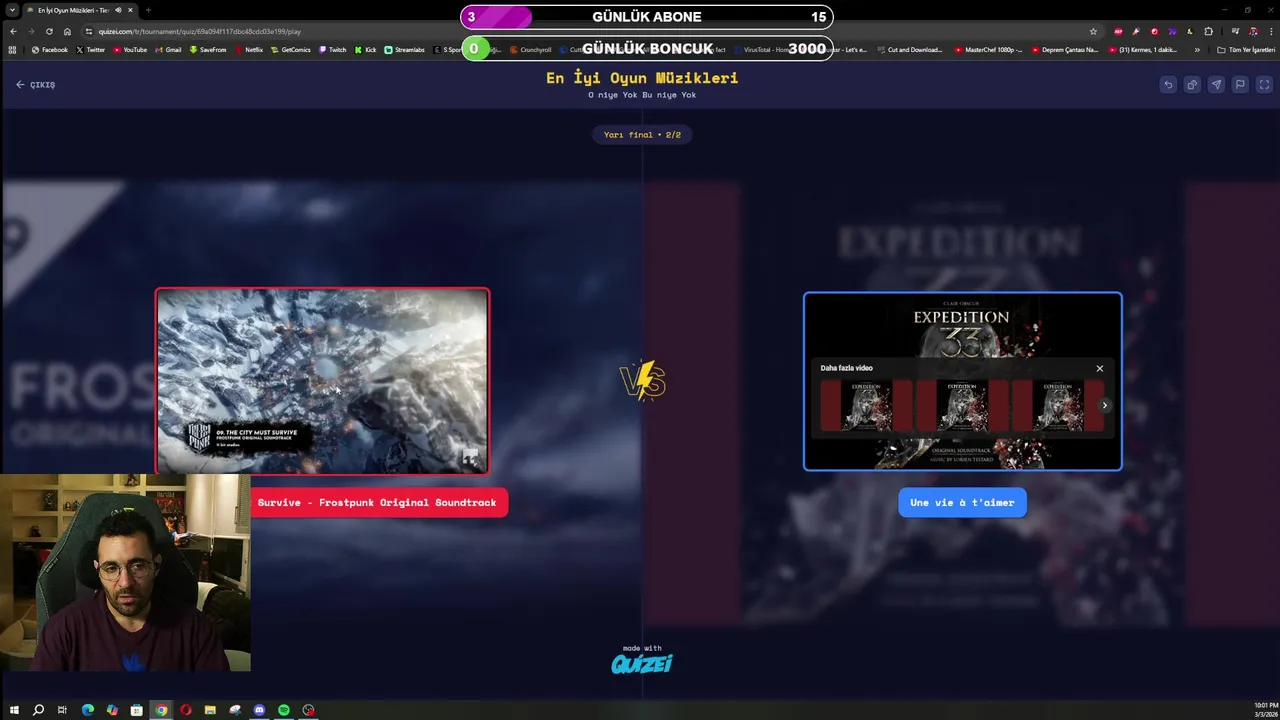The width and height of the screenshot is (1280, 720).
Task: Open the Kick bookmark
Action: pyautogui.click(x=365, y=49)
